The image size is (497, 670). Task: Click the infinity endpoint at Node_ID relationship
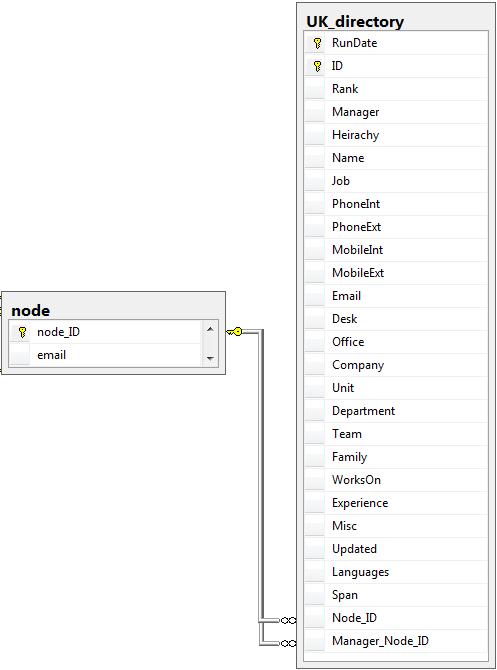tap(288, 620)
